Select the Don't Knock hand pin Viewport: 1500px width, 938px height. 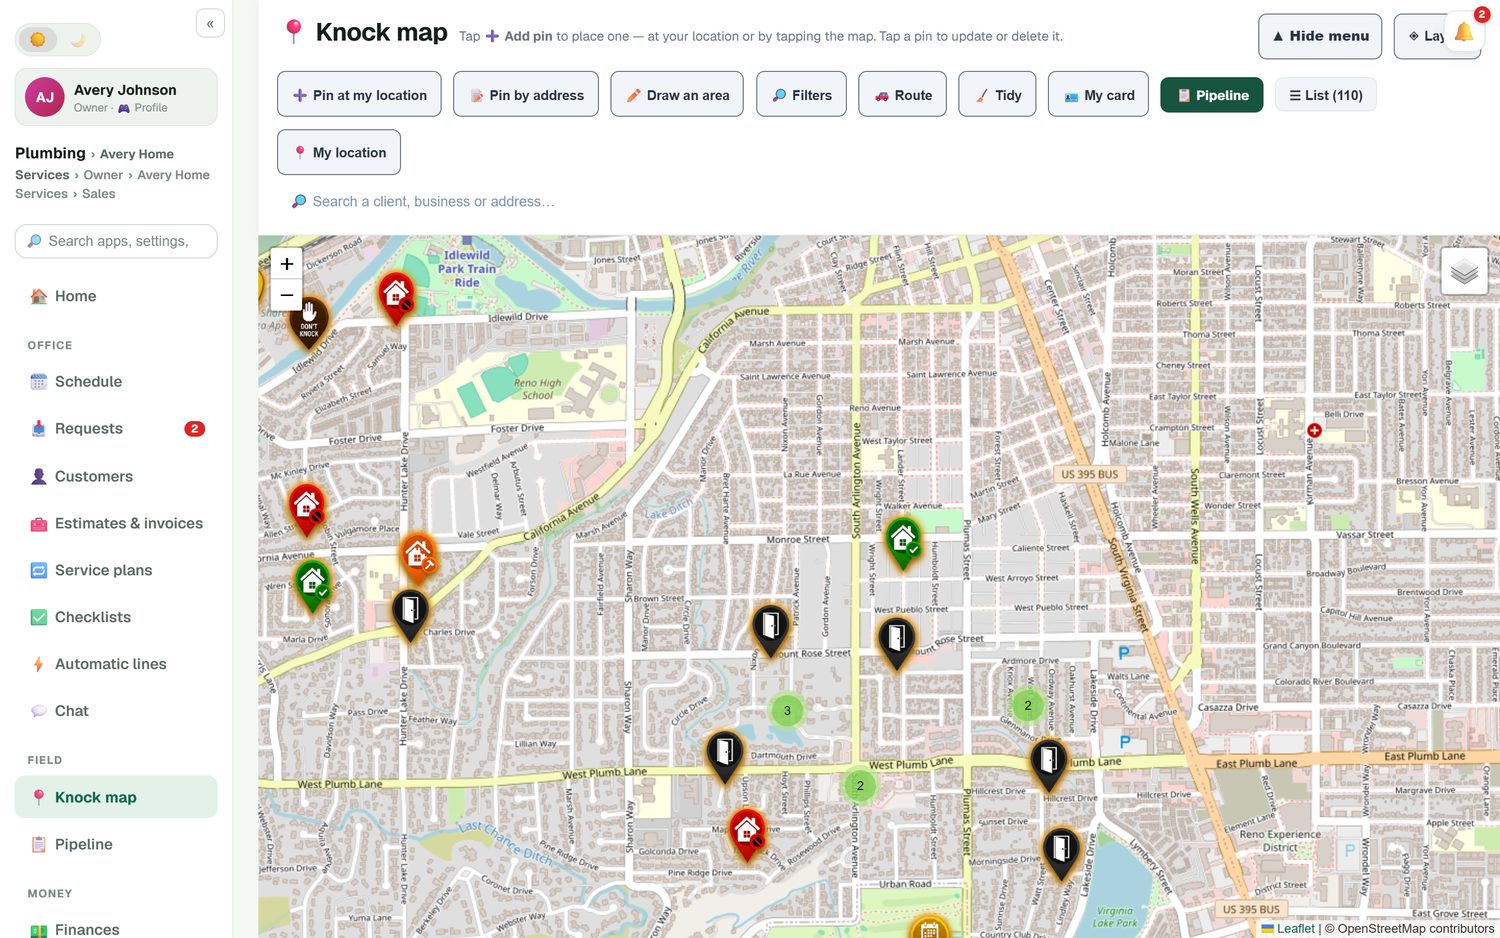[309, 322]
